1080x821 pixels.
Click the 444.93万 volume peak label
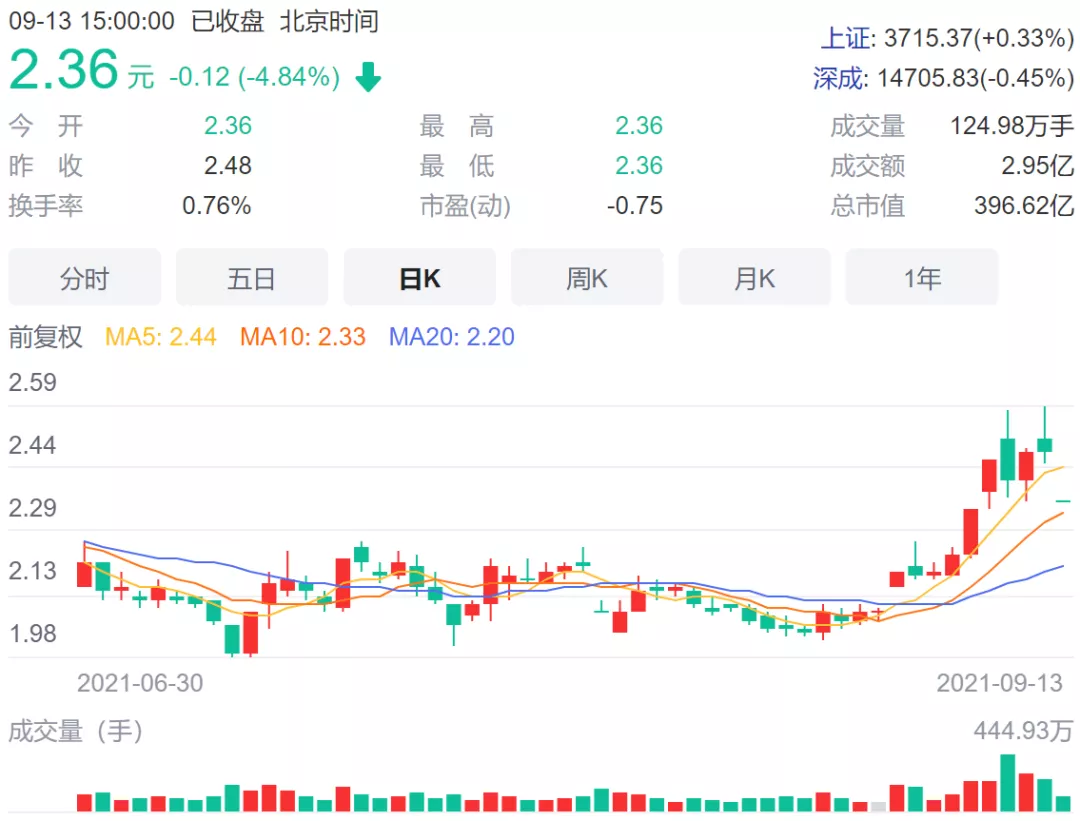pos(1022,732)
